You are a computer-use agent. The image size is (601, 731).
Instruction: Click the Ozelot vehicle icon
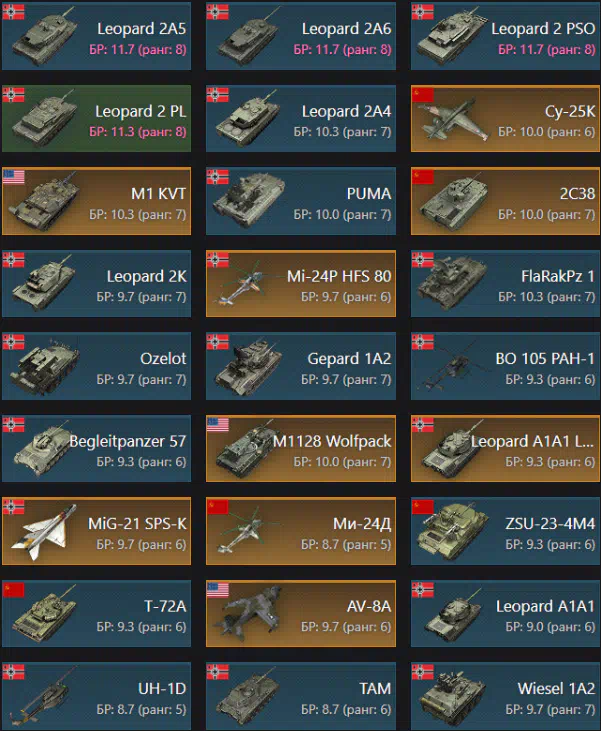[x=45, y=367]
